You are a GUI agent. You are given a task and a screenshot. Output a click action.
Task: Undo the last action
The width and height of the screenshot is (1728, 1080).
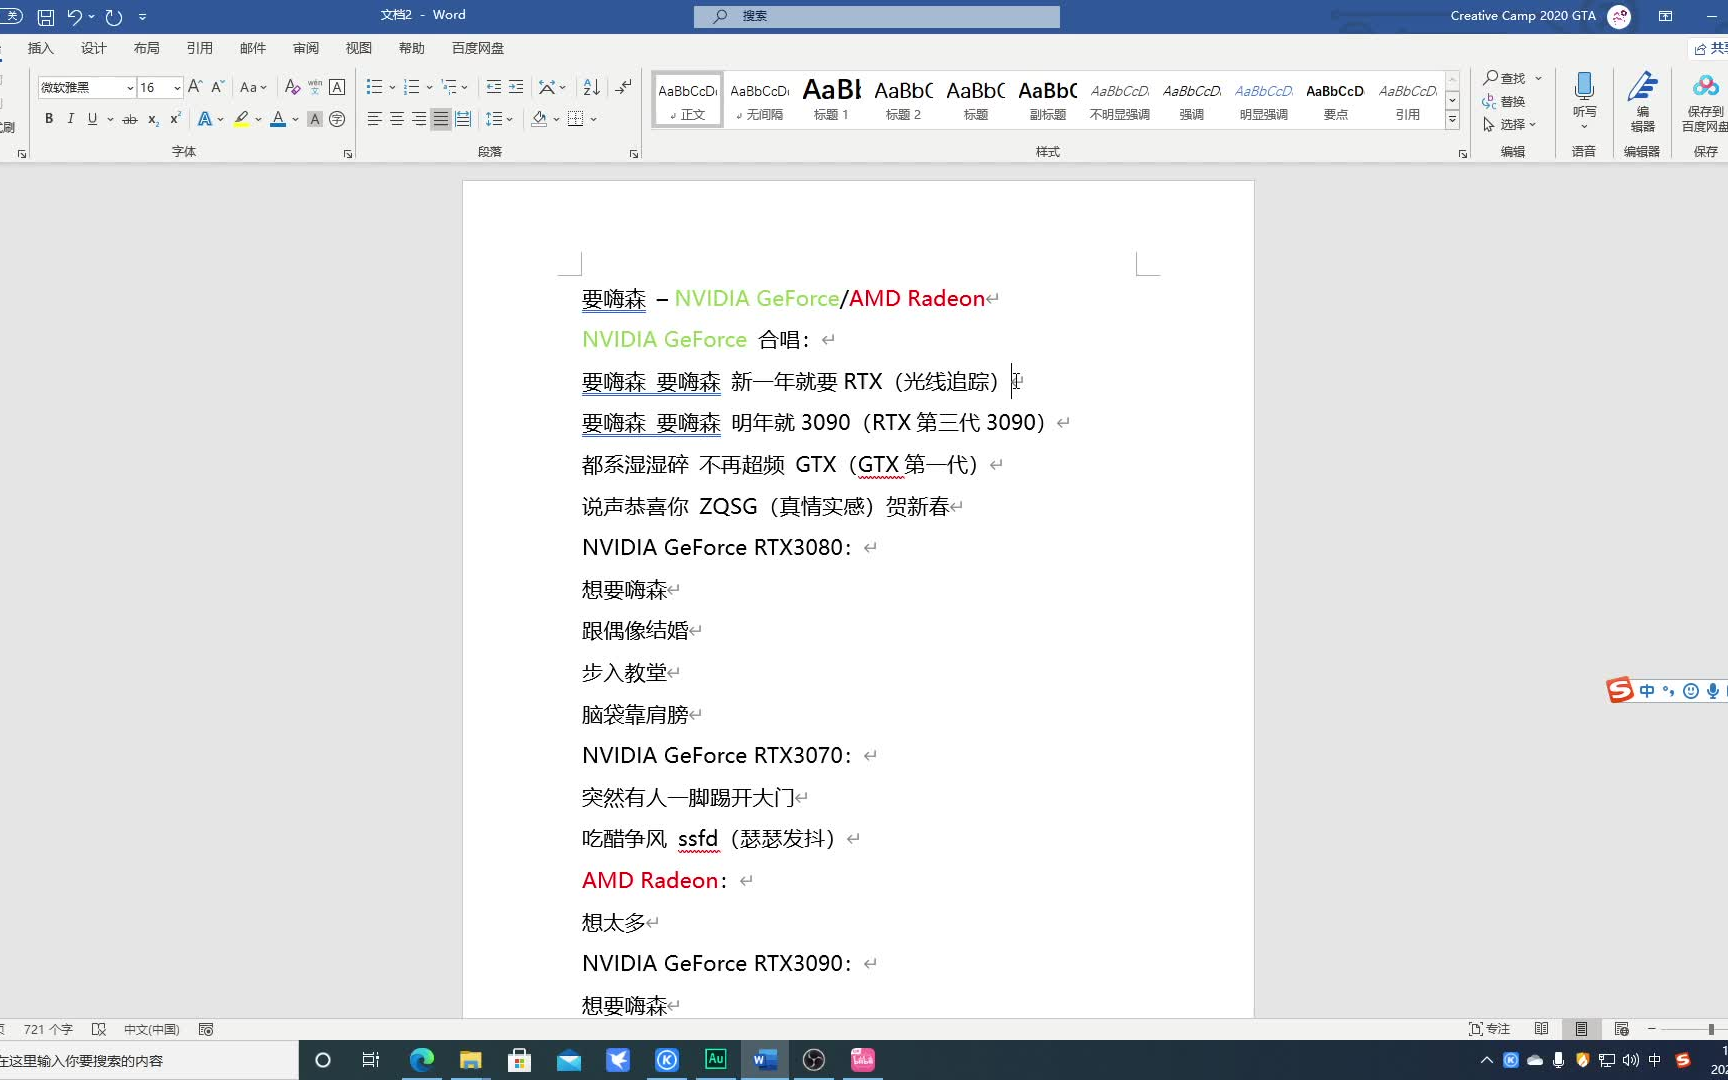coord(74,17)
